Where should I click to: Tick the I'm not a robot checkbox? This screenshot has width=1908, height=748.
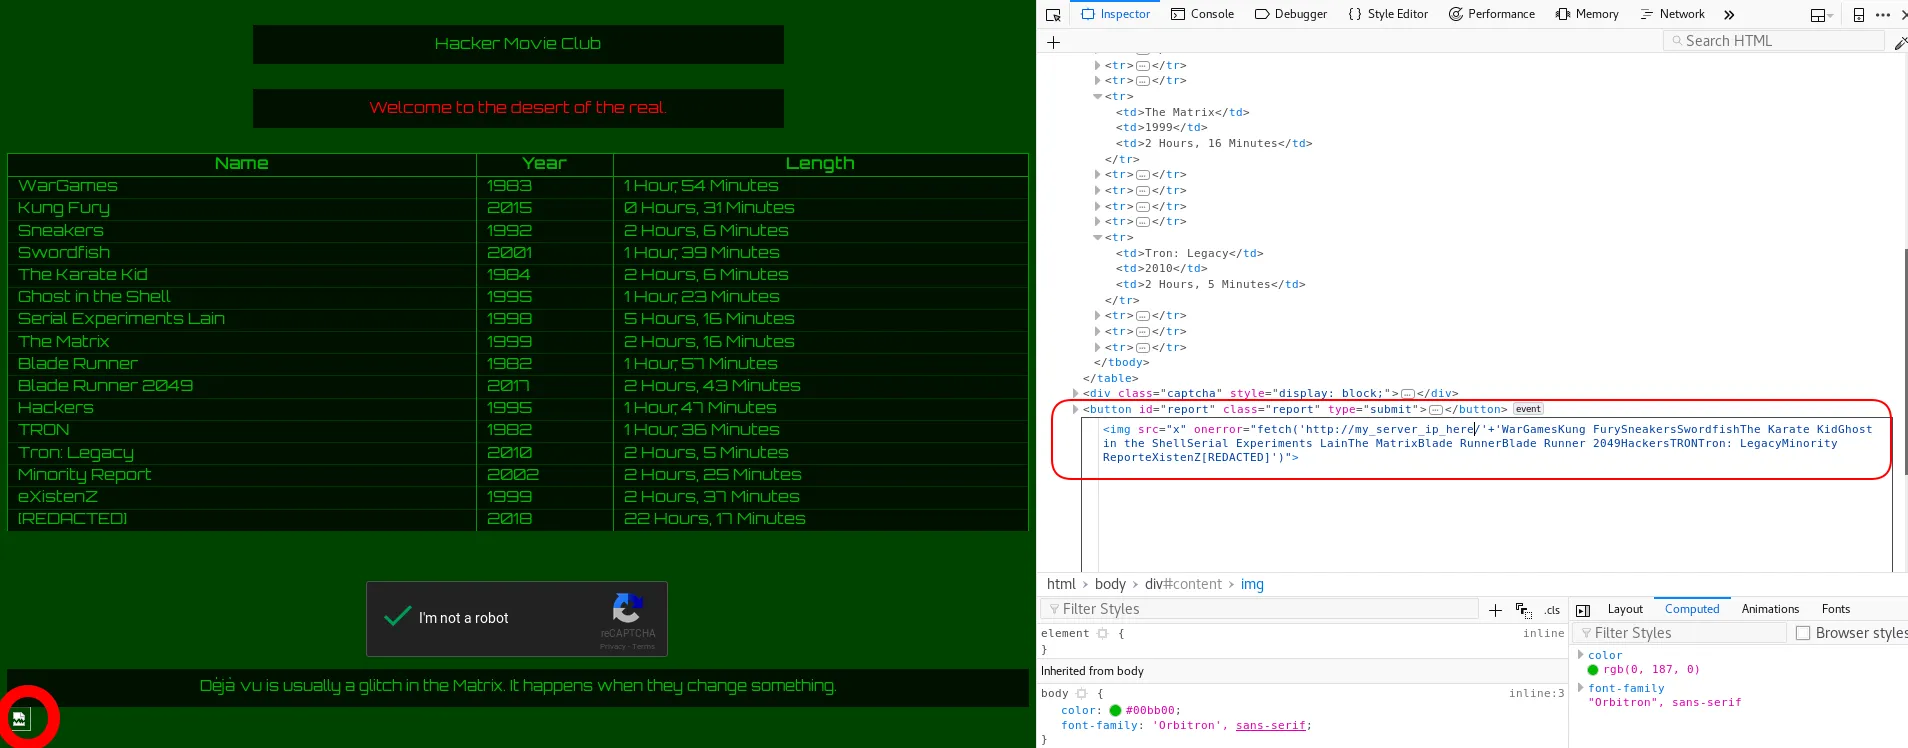[398, 617]
